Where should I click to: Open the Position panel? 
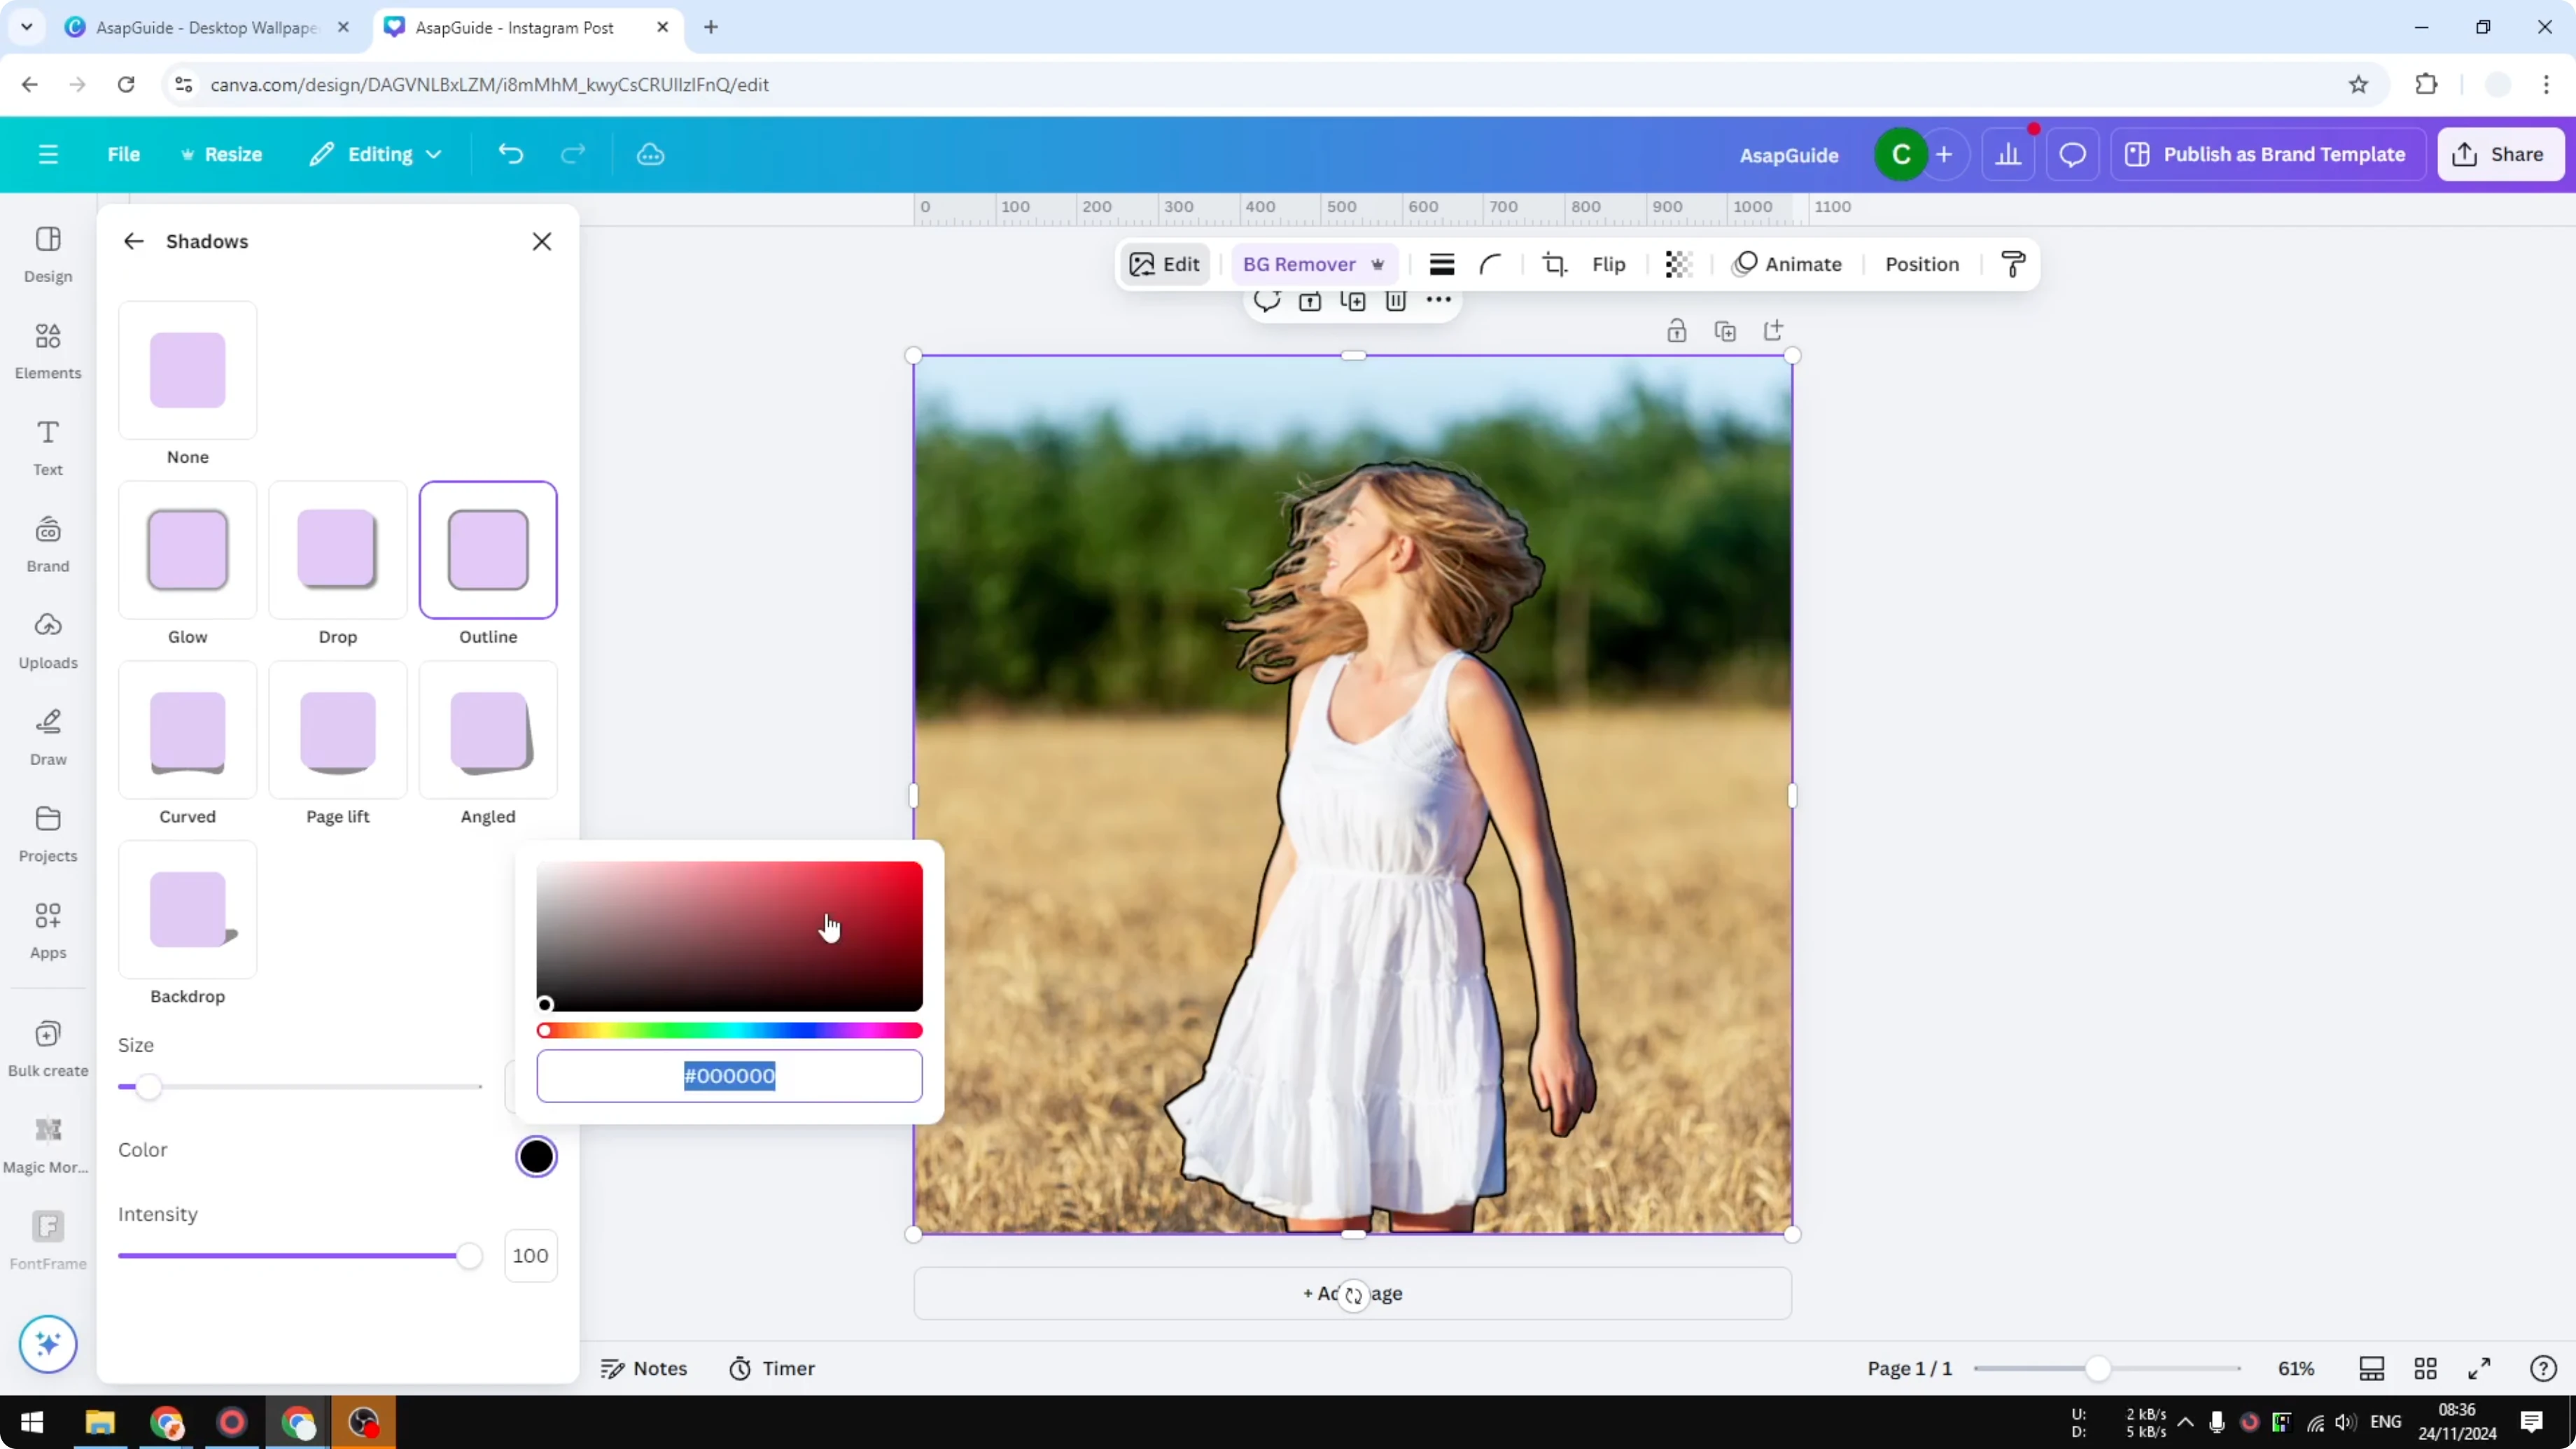[1921, 264]
